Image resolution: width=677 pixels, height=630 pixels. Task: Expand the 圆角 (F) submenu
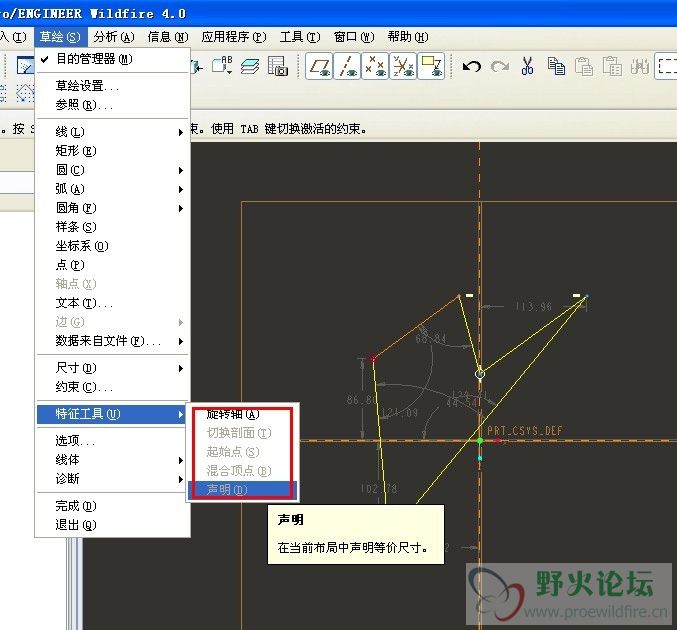[112, 208]
